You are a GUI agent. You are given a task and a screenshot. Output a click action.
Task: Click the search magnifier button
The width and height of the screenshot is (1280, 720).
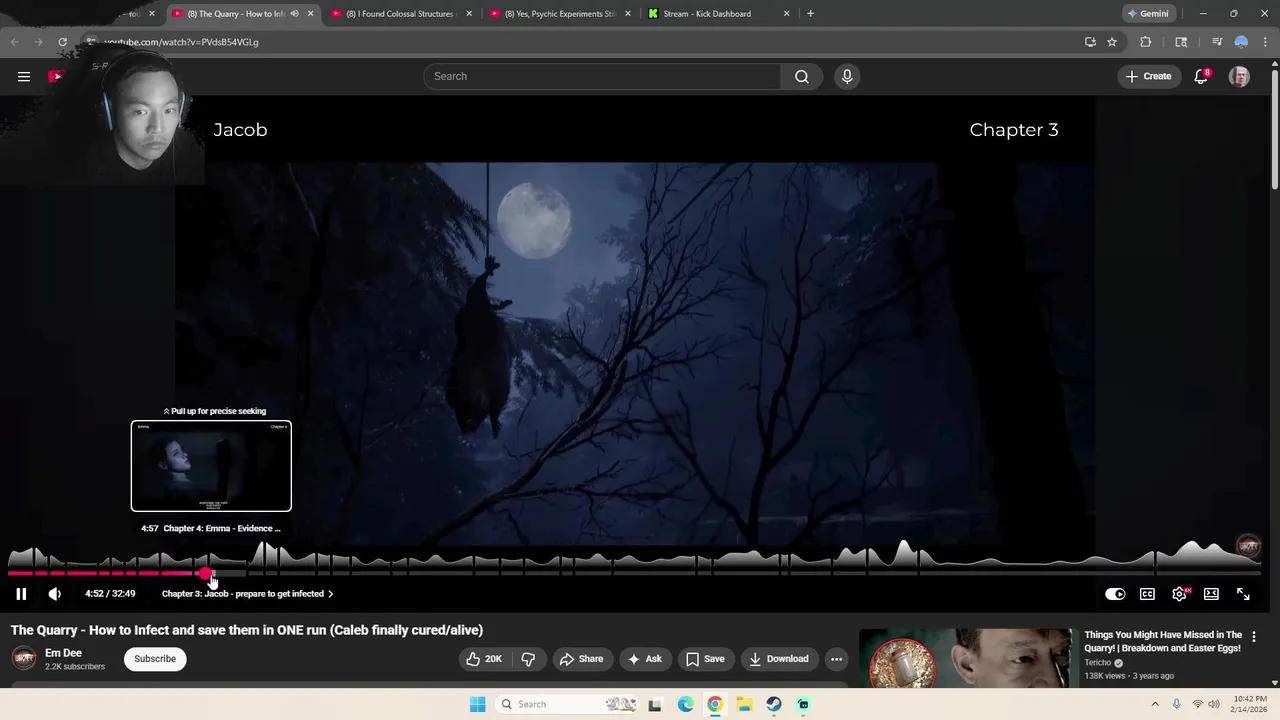pos(802,76)
